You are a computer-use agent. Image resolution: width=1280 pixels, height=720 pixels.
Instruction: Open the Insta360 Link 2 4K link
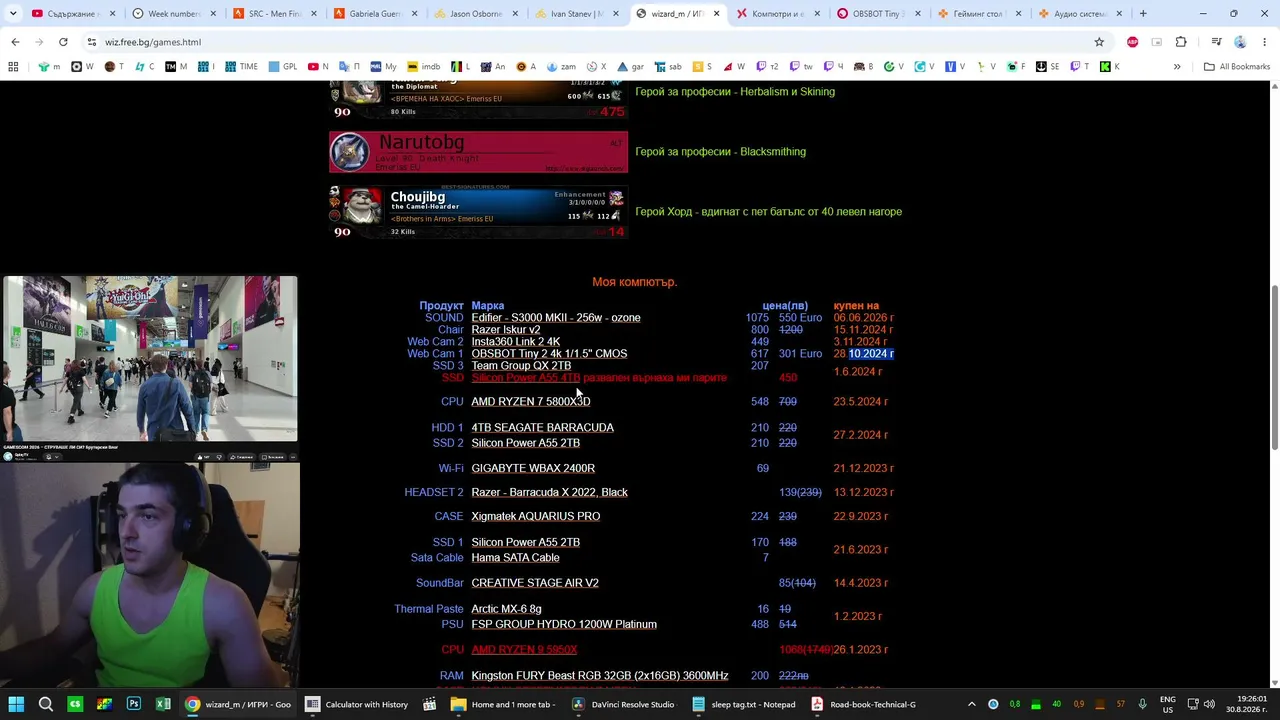(516, 342)
